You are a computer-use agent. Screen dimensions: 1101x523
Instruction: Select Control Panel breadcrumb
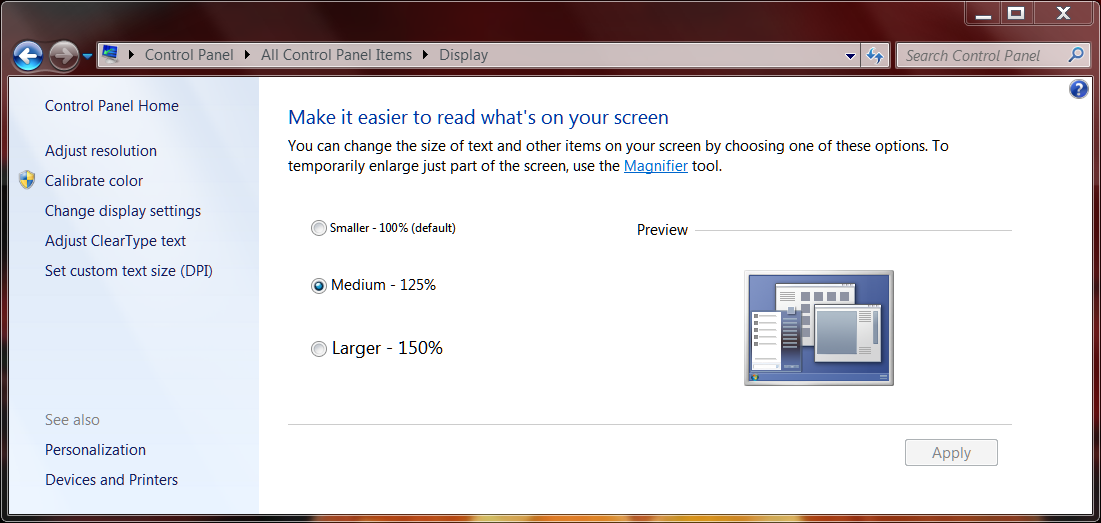coord(189,55)
